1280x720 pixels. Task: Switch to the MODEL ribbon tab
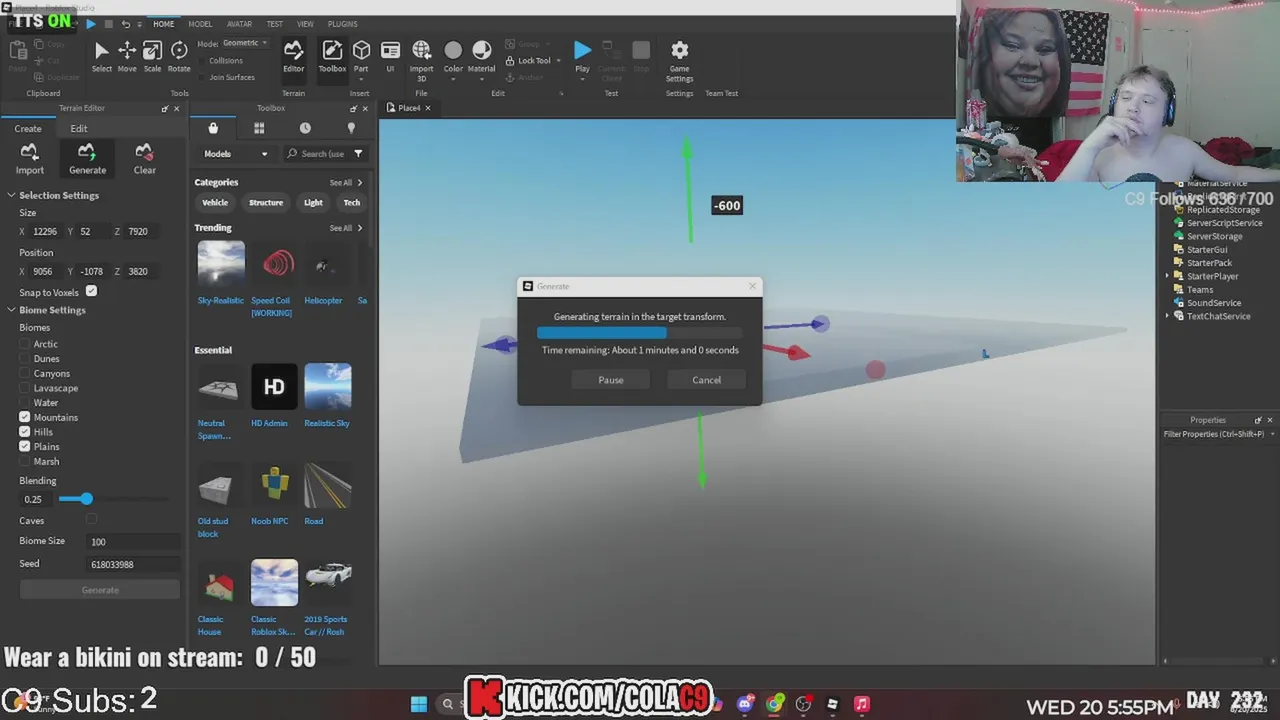click(200, 24)
